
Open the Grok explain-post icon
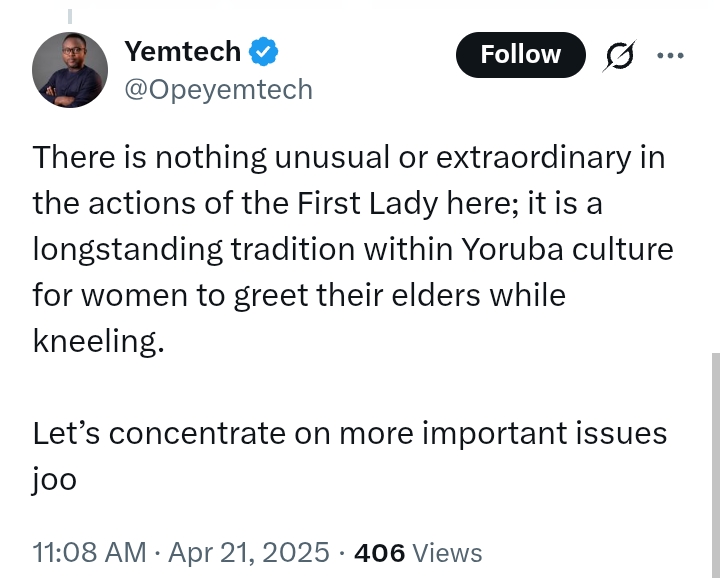619,56
